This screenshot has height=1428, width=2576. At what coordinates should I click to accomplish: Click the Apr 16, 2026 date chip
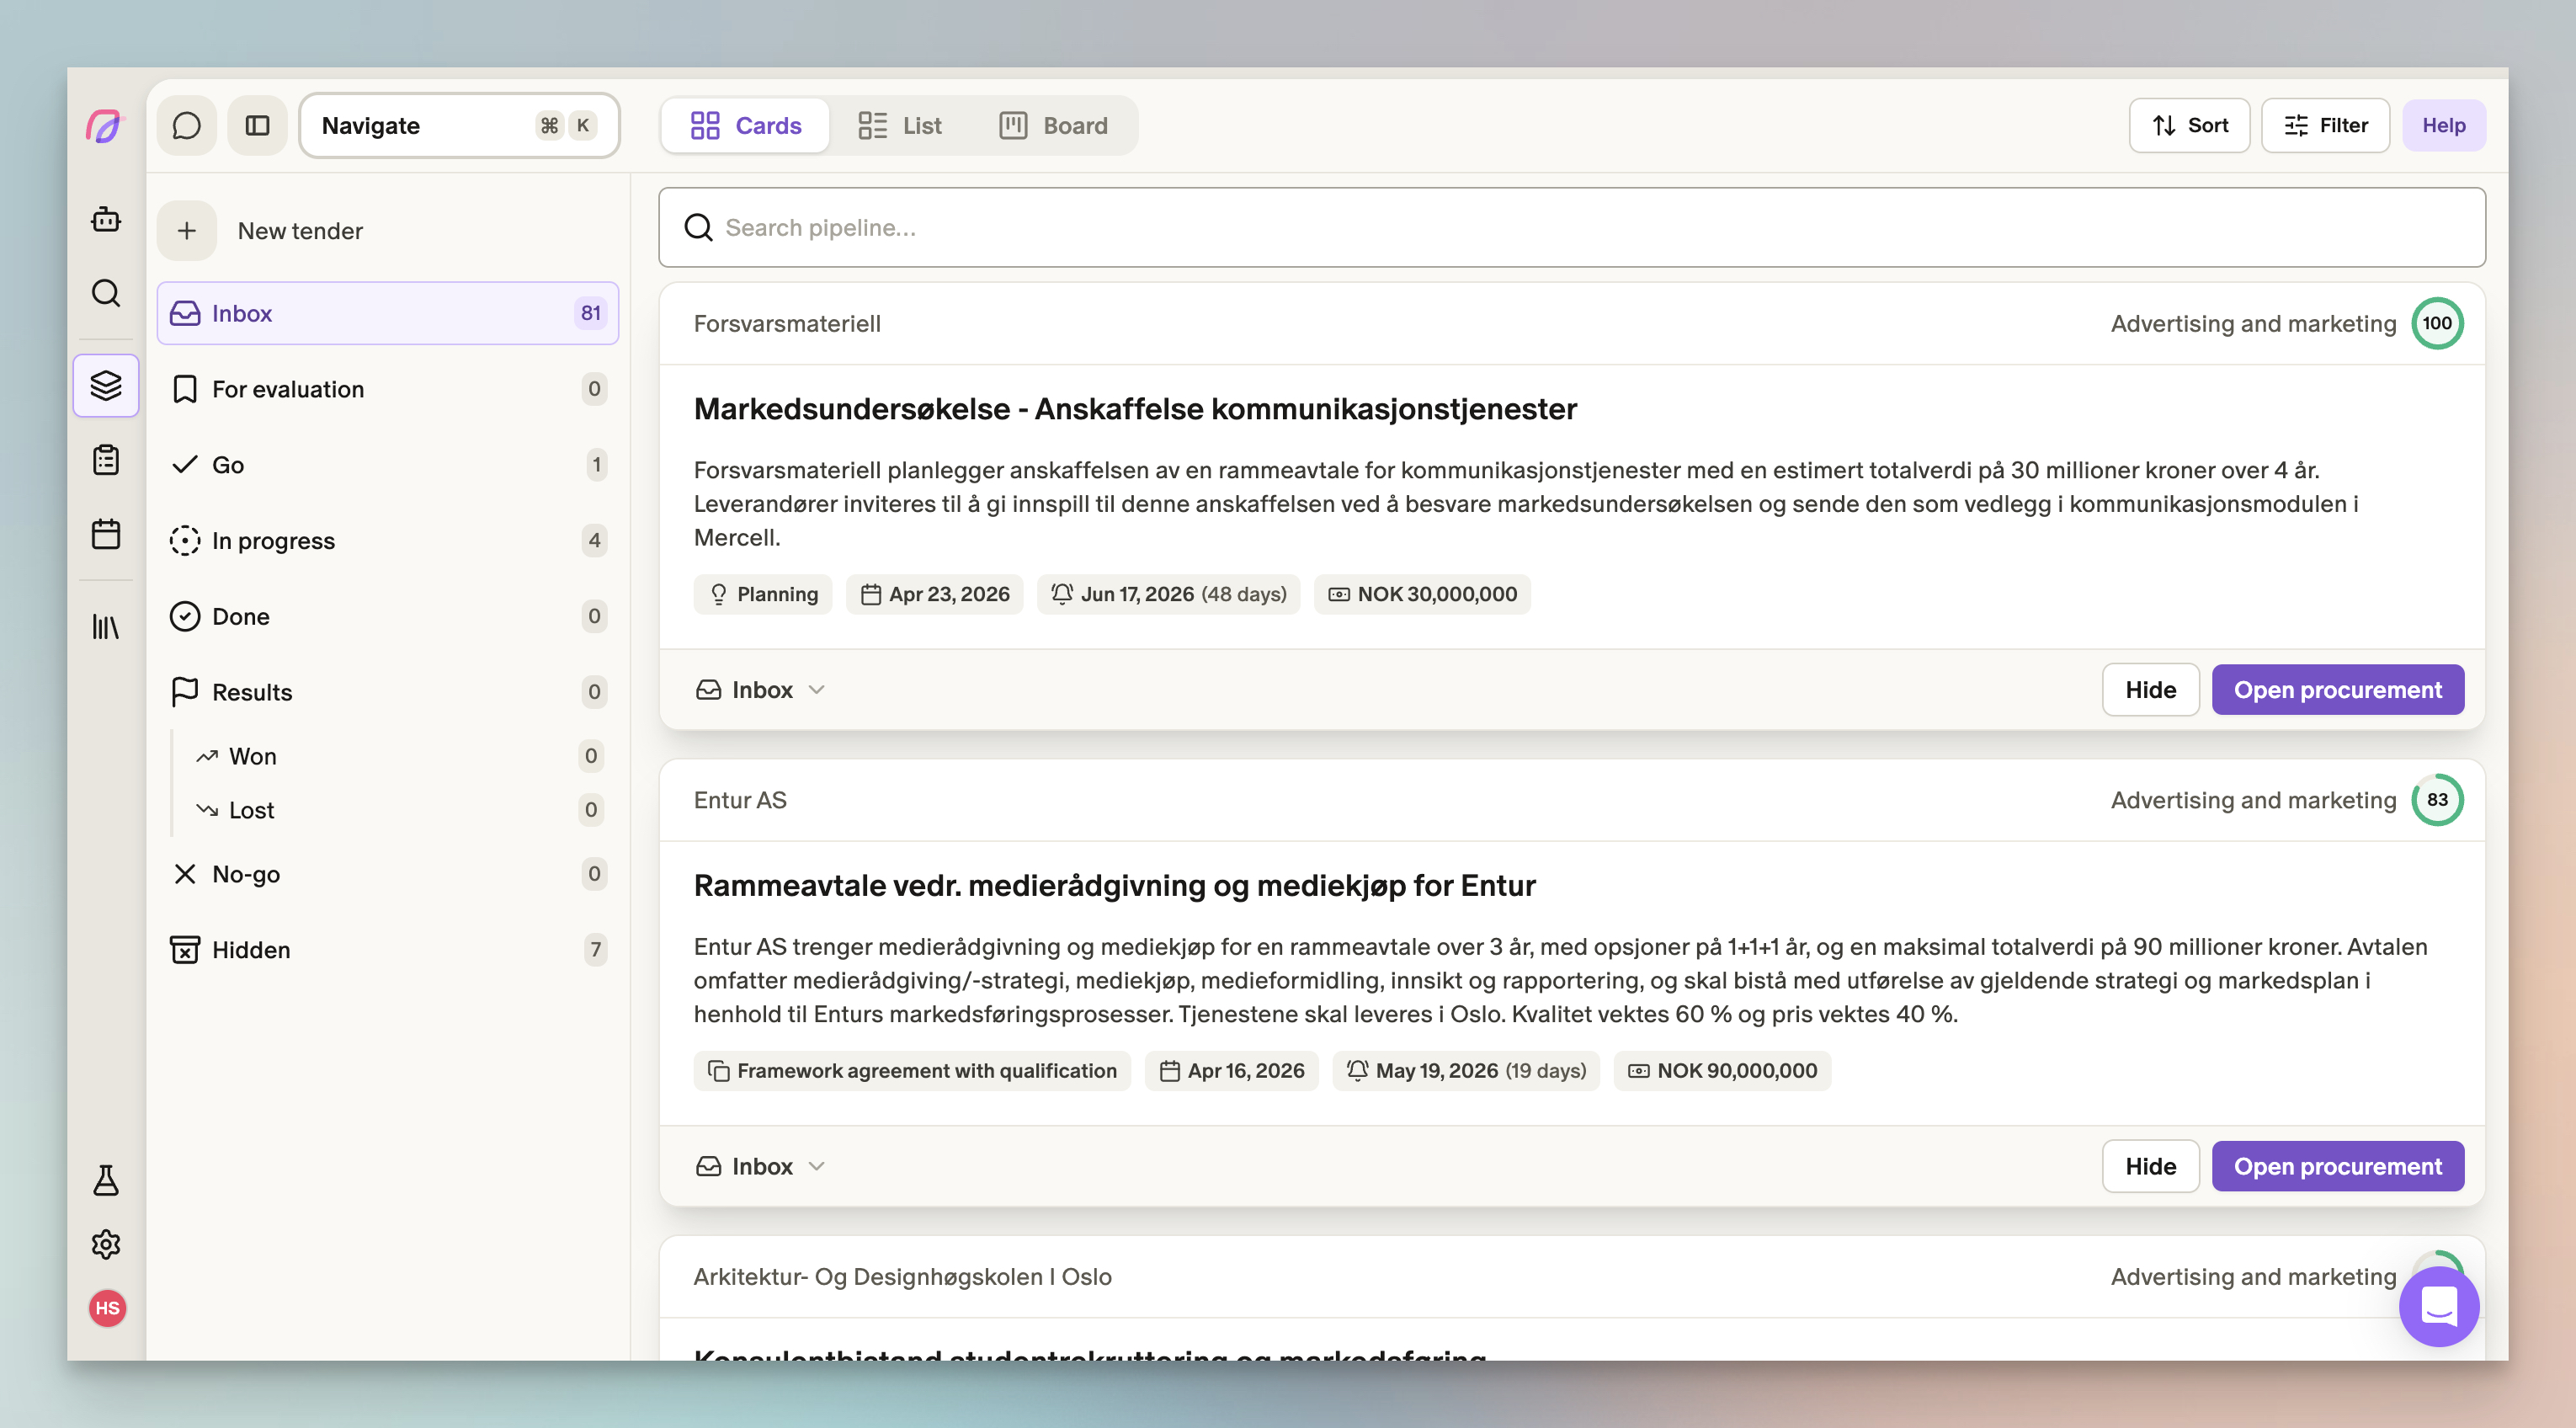1231,1071
